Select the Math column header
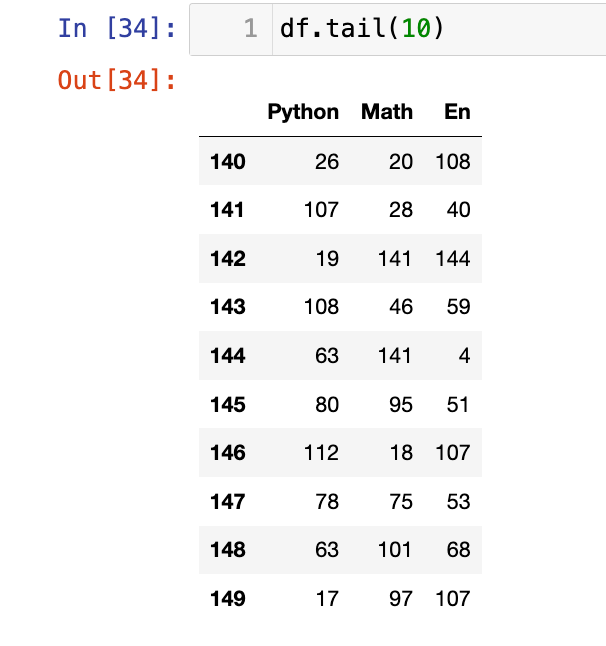Screen dimensions: 606x646 [386, 112]
